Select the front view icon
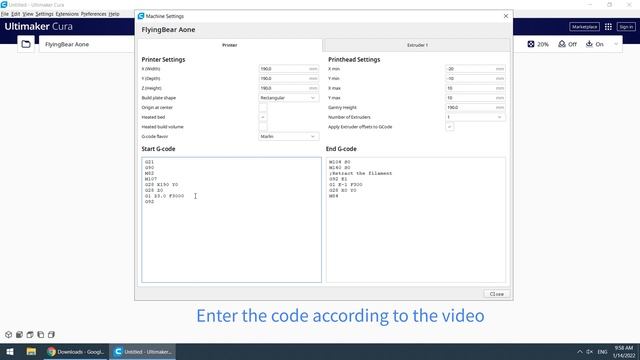The width and height of the screenshot is (640, 360). click(19, 335)
